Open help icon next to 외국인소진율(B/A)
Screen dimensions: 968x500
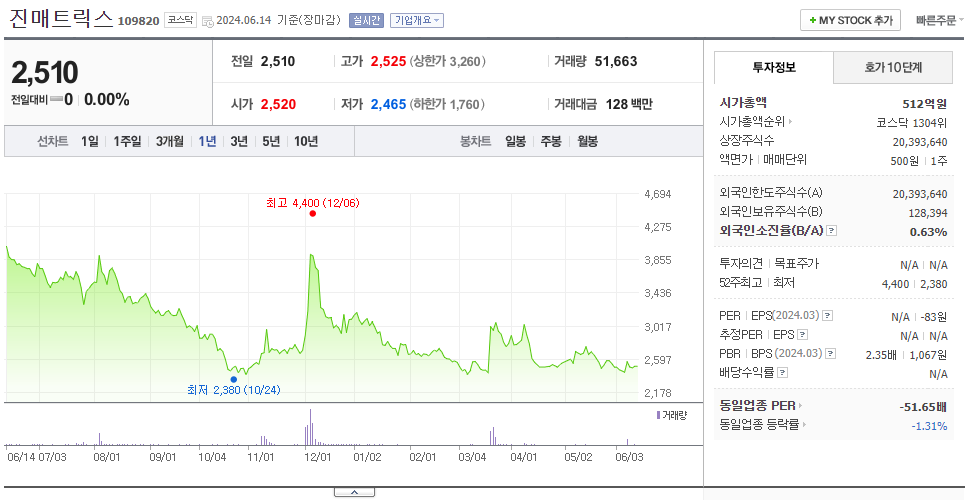click(832, 230)
